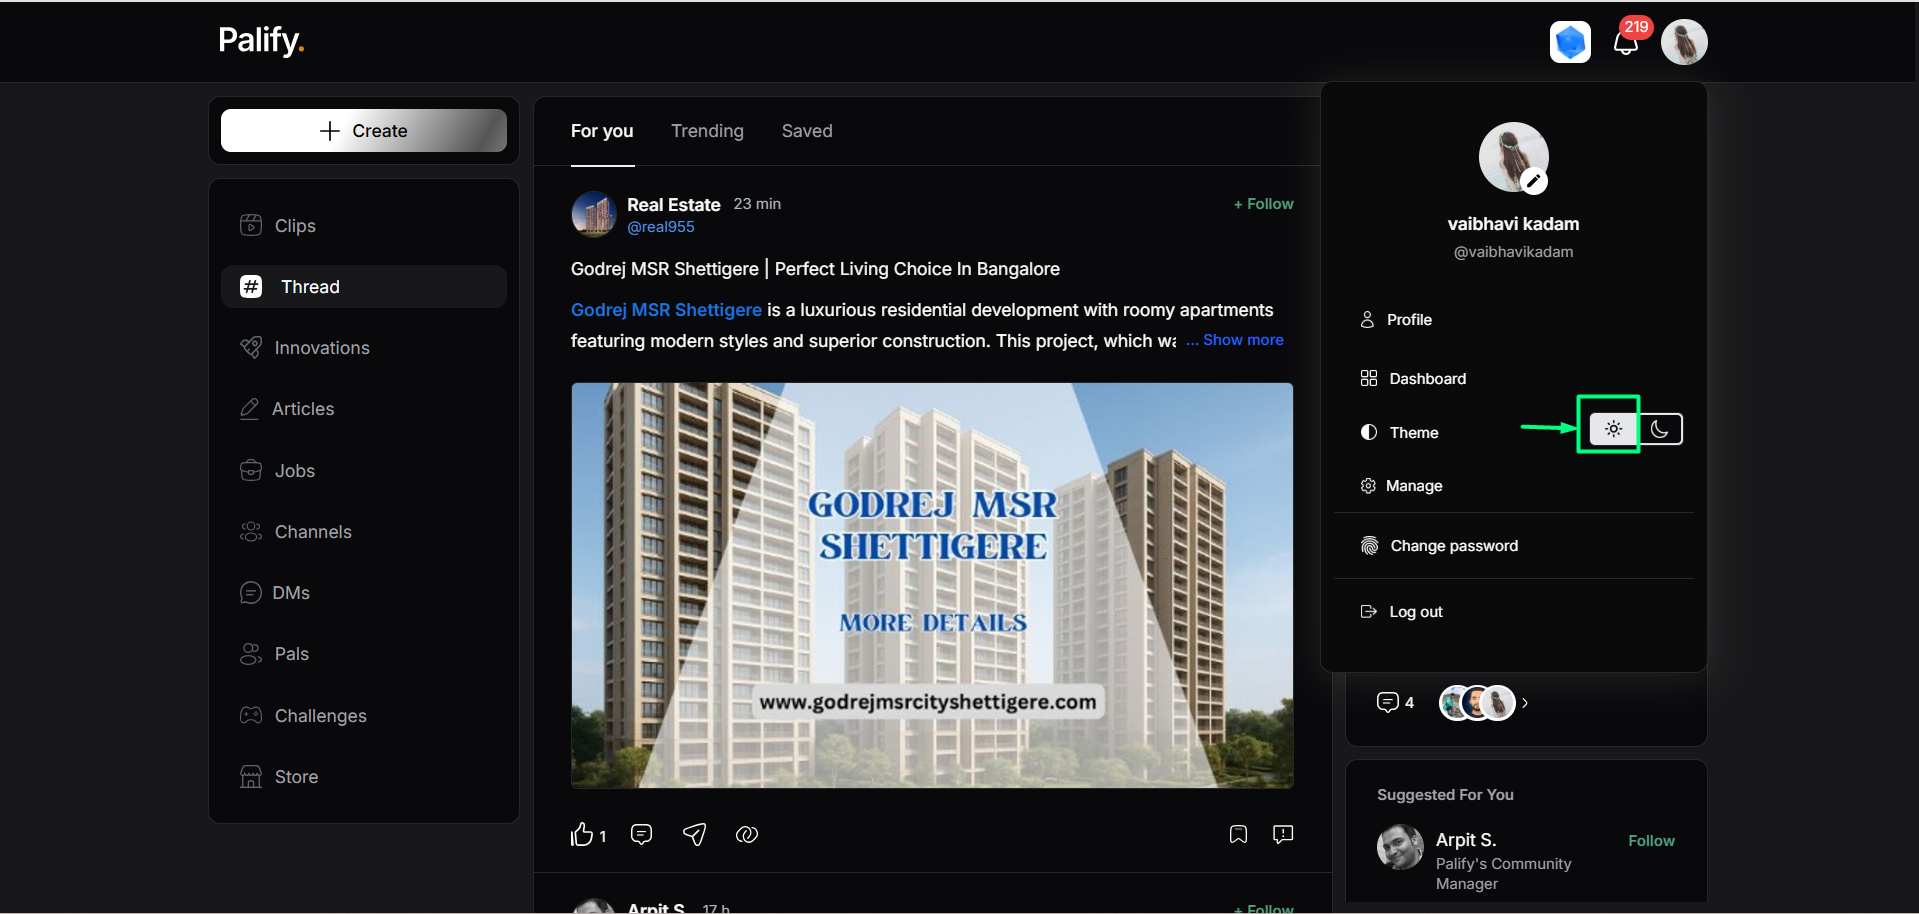Viewport: 1919px width, 914px height.
Task: Open notifications bell with 219 badge
Action: point(1626,42)
